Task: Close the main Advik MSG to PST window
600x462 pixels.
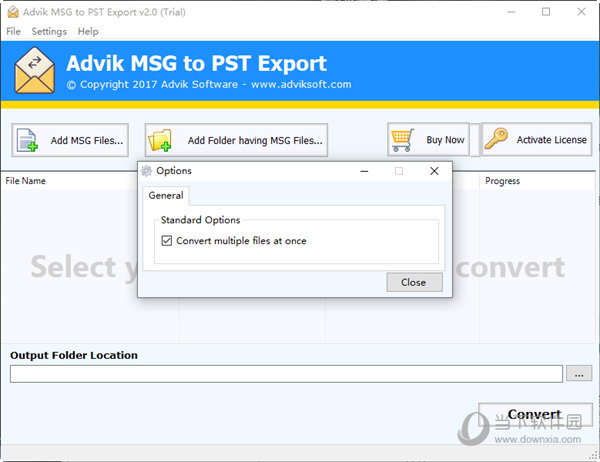Action: tap(581, 12)
